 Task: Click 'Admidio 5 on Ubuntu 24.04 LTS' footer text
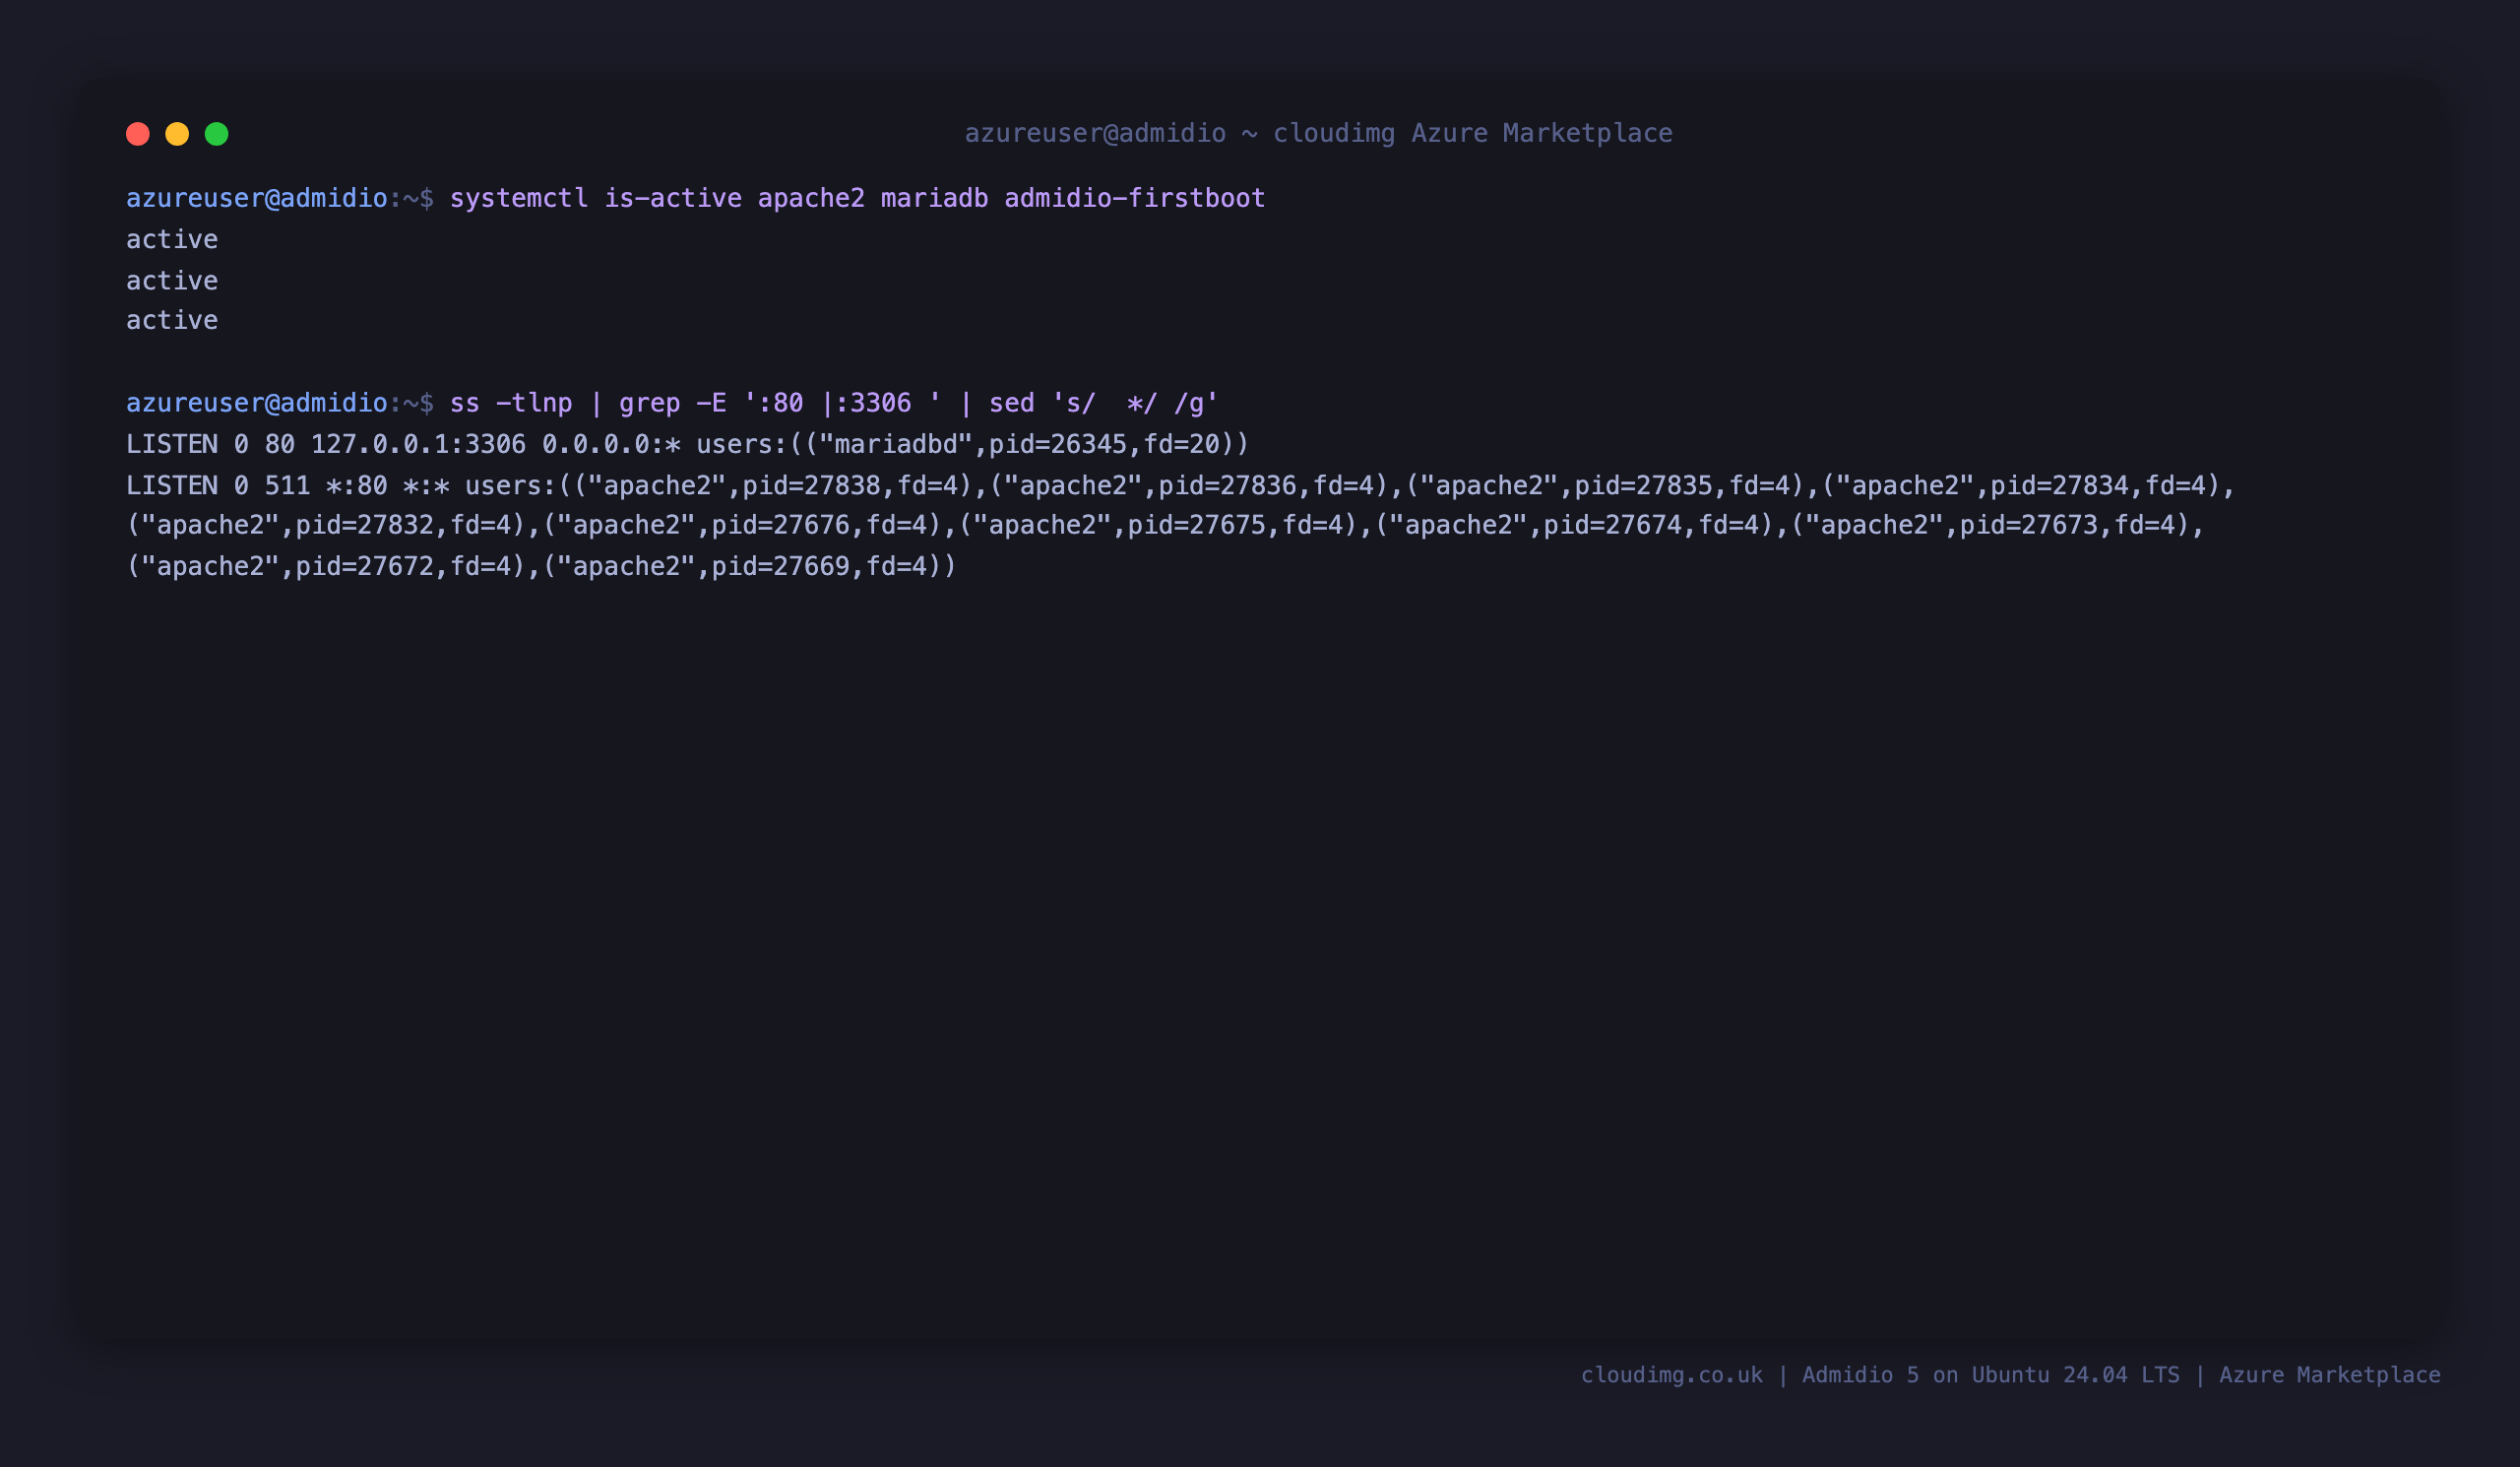[1991, 1375]
